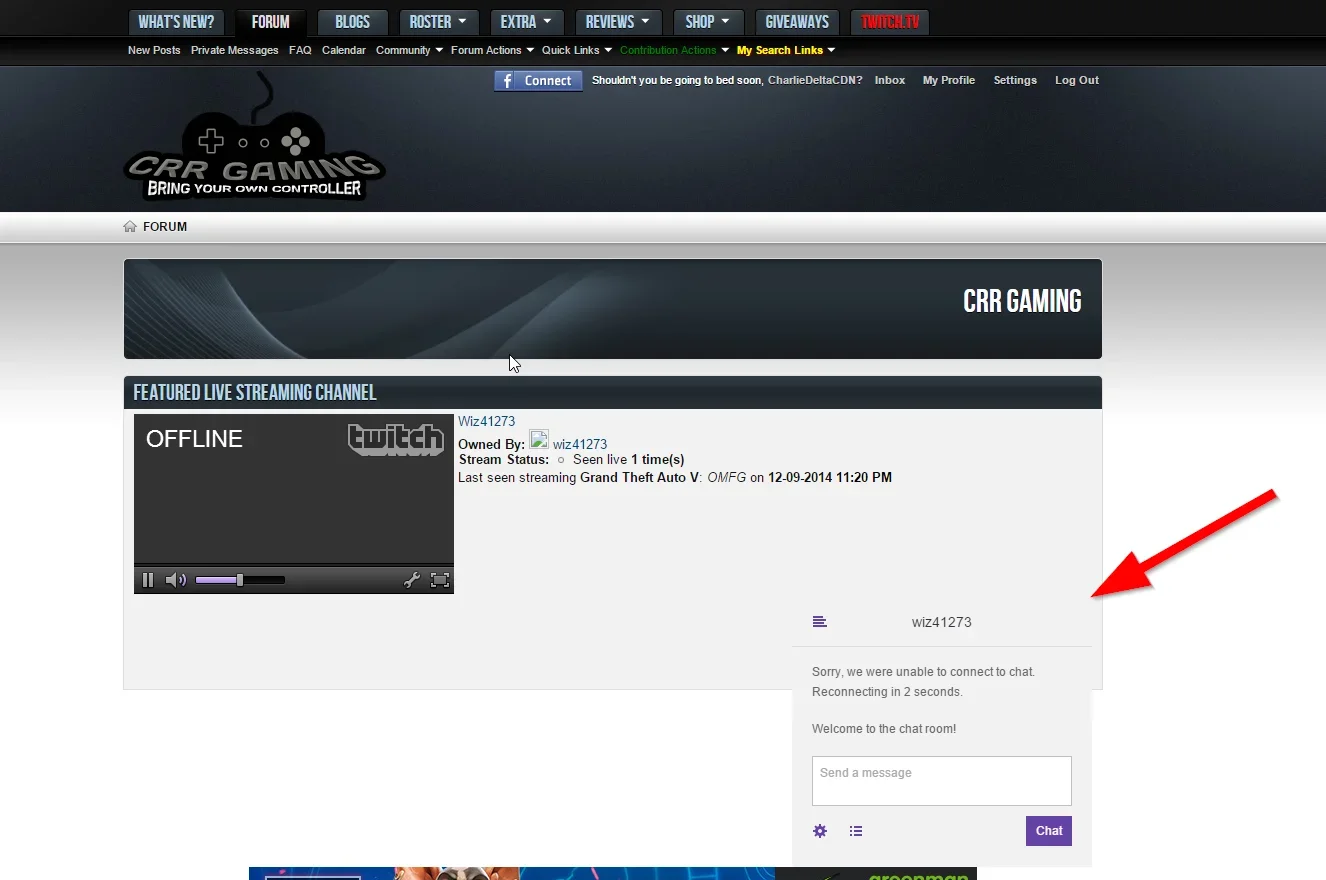This screenshot has width=1326, height=880.
Task: Click the purple Chat button
Action: pos(1049,831)
